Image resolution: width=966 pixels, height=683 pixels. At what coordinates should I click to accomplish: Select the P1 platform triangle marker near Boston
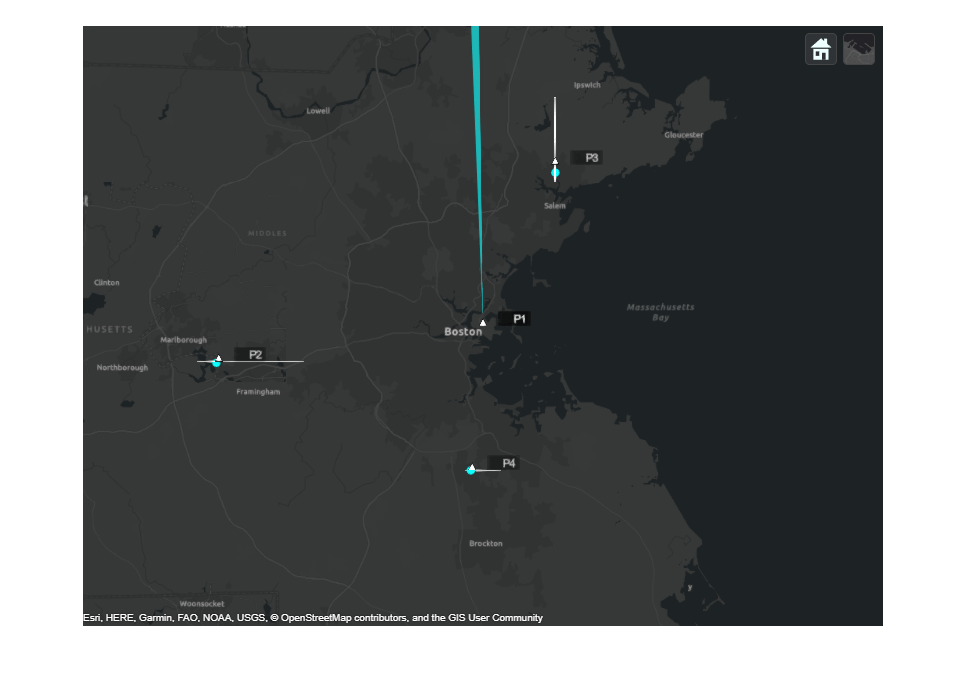point(483,322)
